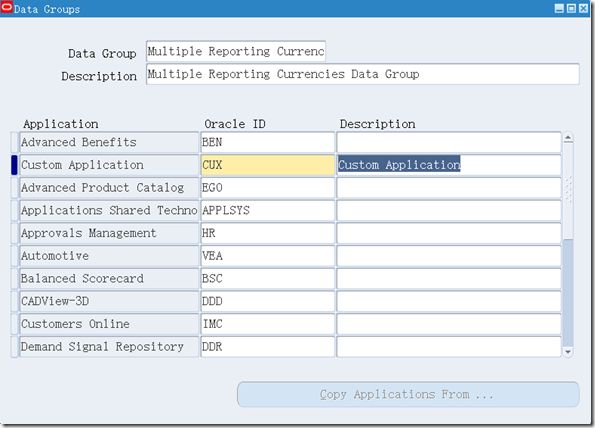Click the Data Group name field

(236, 51)
